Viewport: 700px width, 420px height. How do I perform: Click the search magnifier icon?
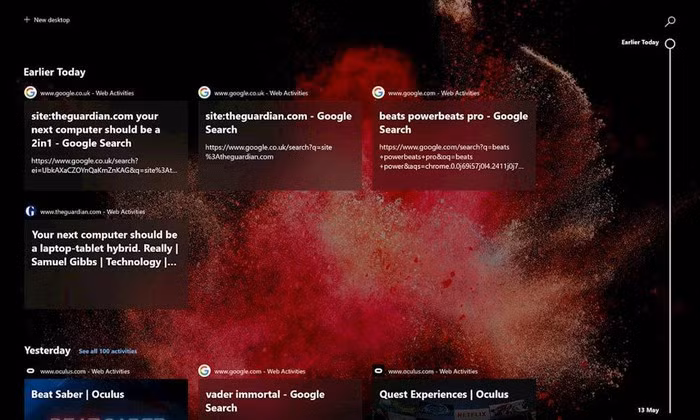(670, 21)
